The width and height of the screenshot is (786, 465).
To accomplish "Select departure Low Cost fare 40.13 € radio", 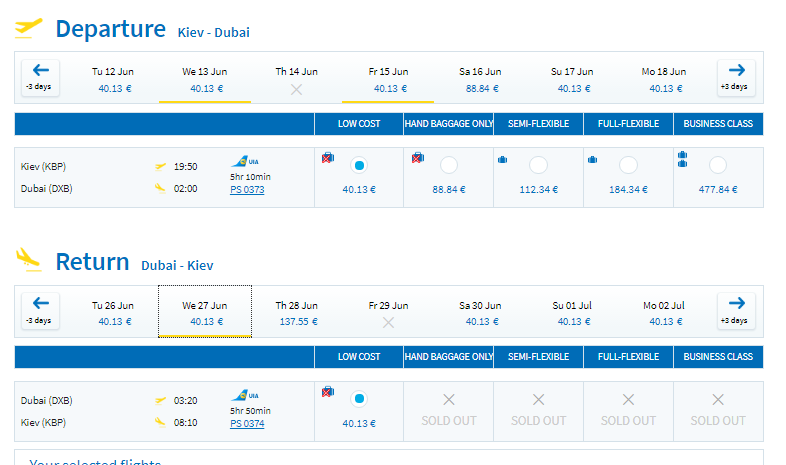I will tap(359, 165).
